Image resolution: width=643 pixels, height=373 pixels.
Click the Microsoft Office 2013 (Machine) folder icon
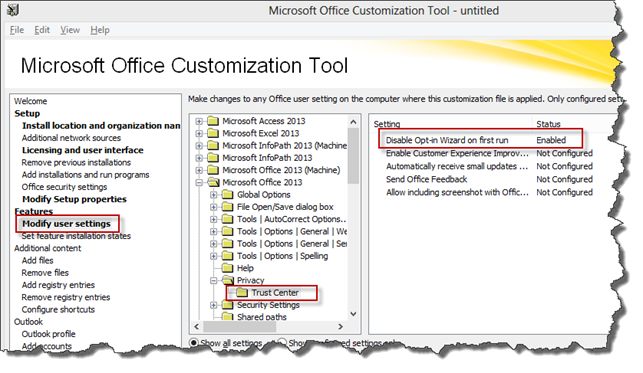[x=213, y=170]
